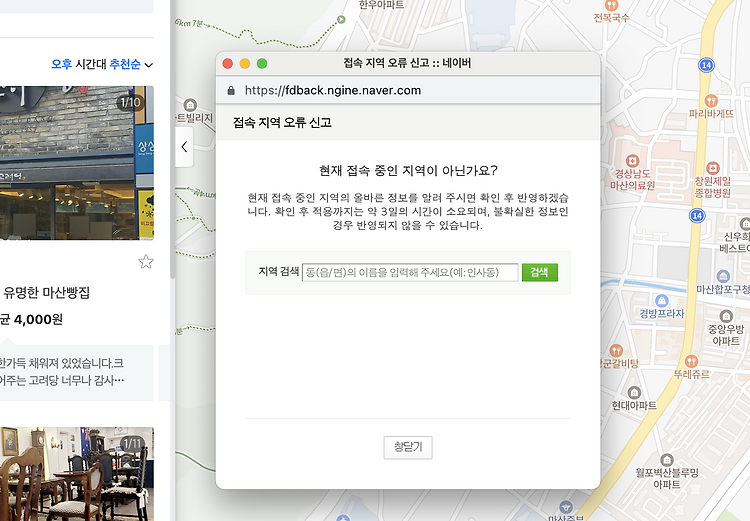
Task: Click the 창닫기 close window button
Action: pos(408,447)
